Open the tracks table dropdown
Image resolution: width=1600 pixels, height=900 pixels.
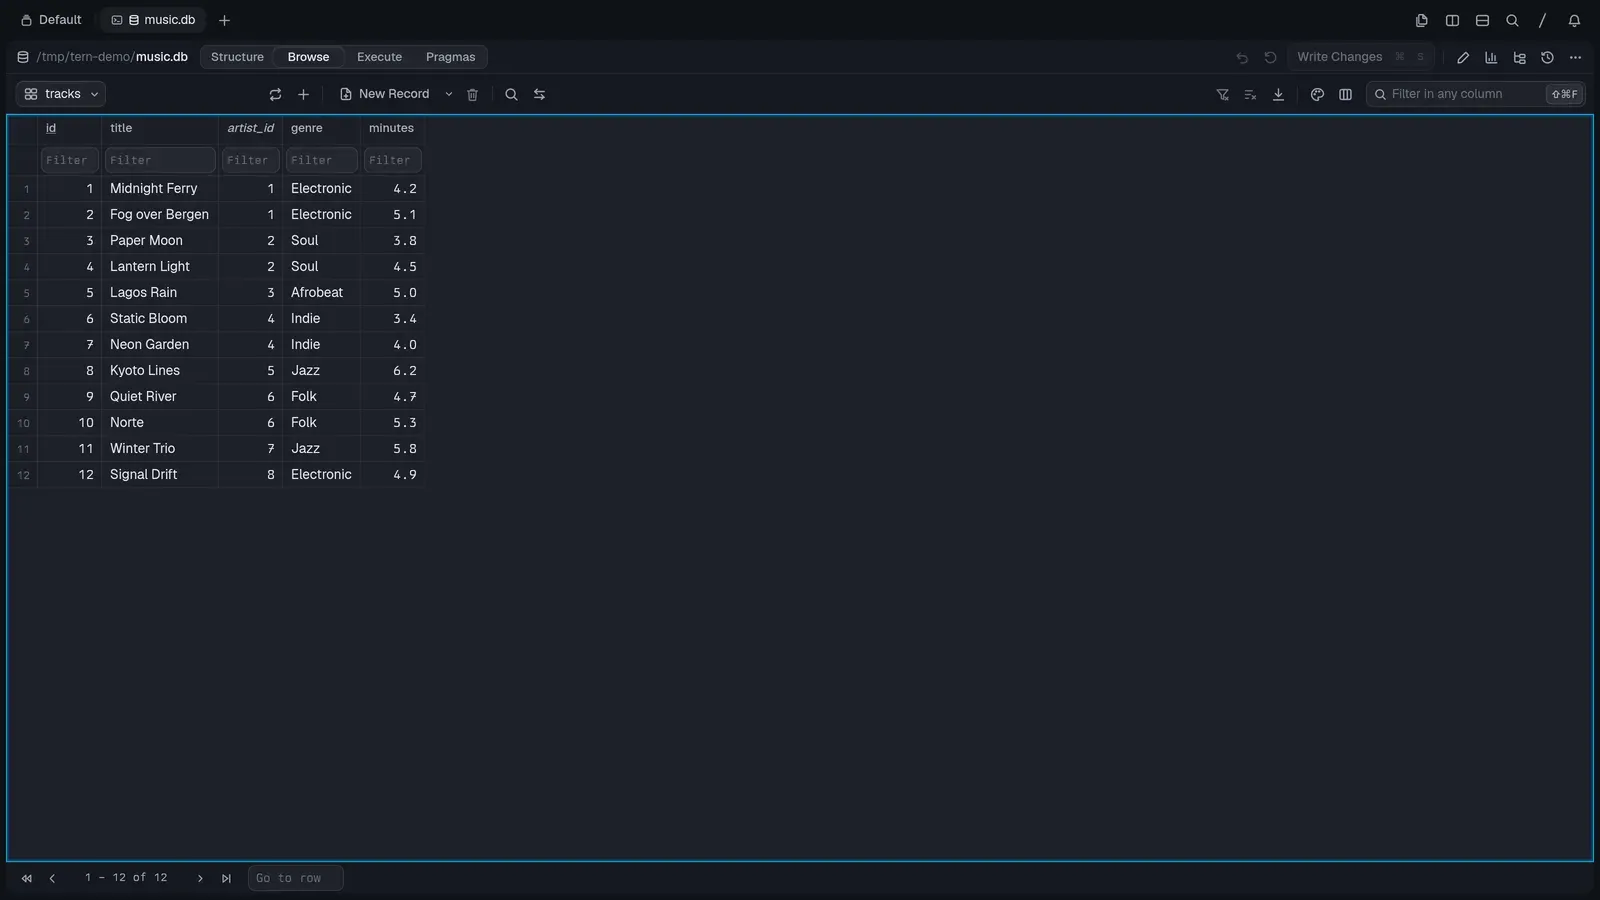(x=61, y=94)
